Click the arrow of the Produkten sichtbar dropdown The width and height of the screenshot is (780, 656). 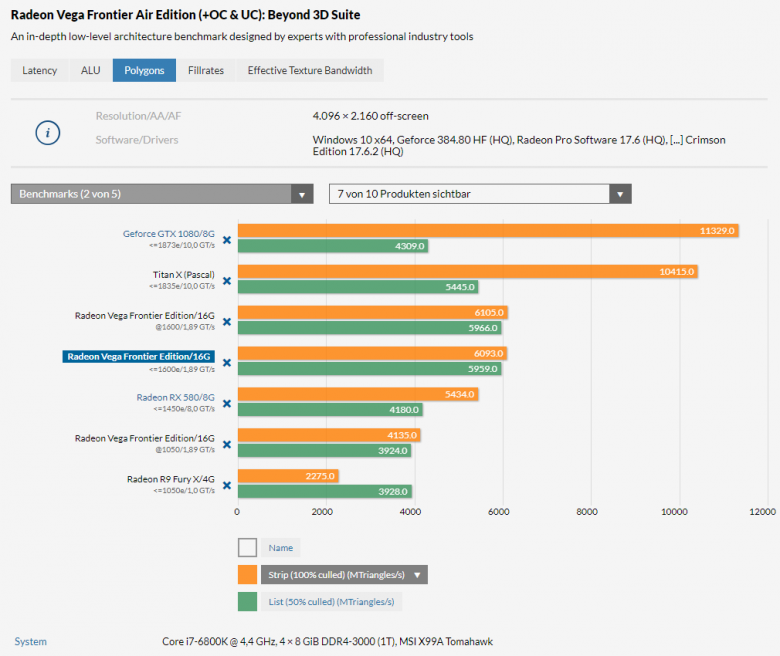coord(620,194)
